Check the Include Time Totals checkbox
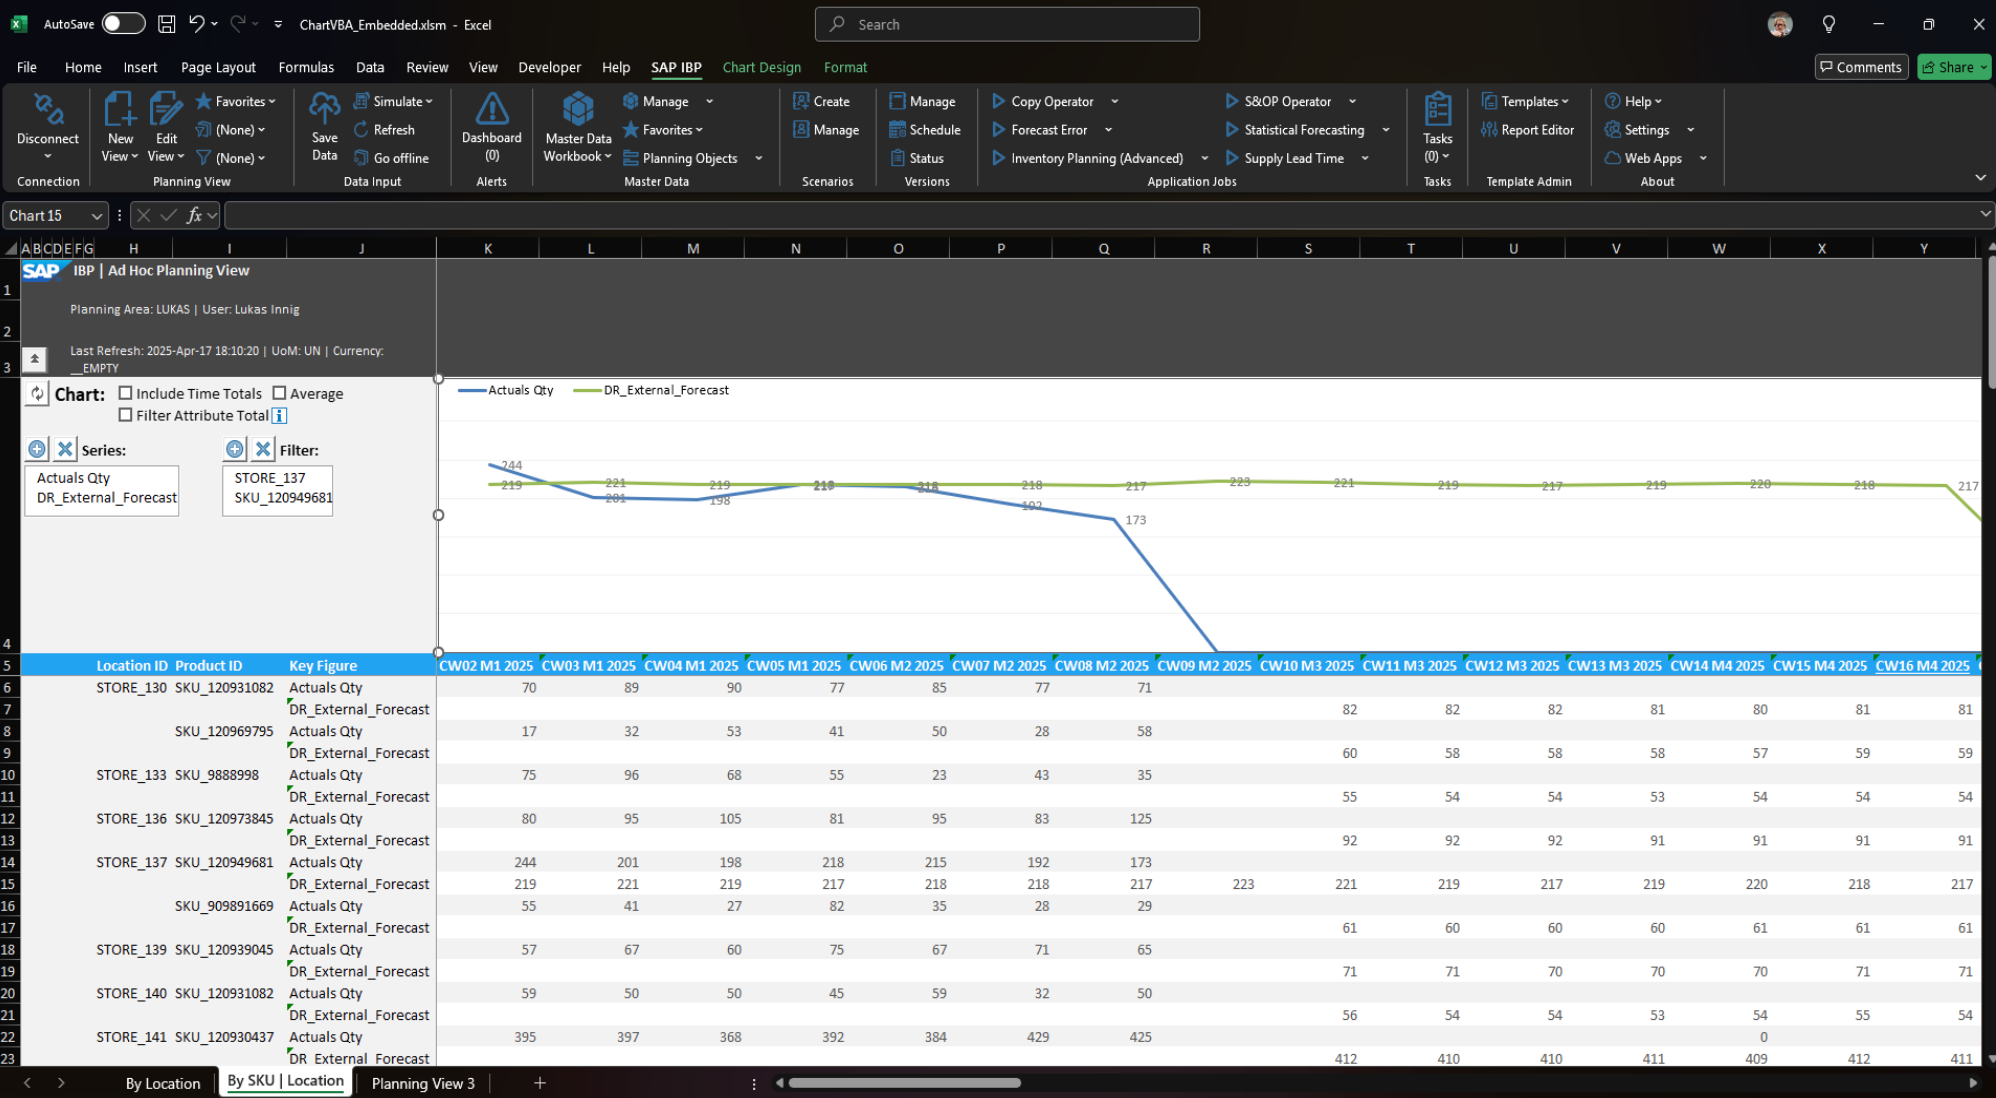This screenshot has width=1996, height=1098. pos(125,393)
